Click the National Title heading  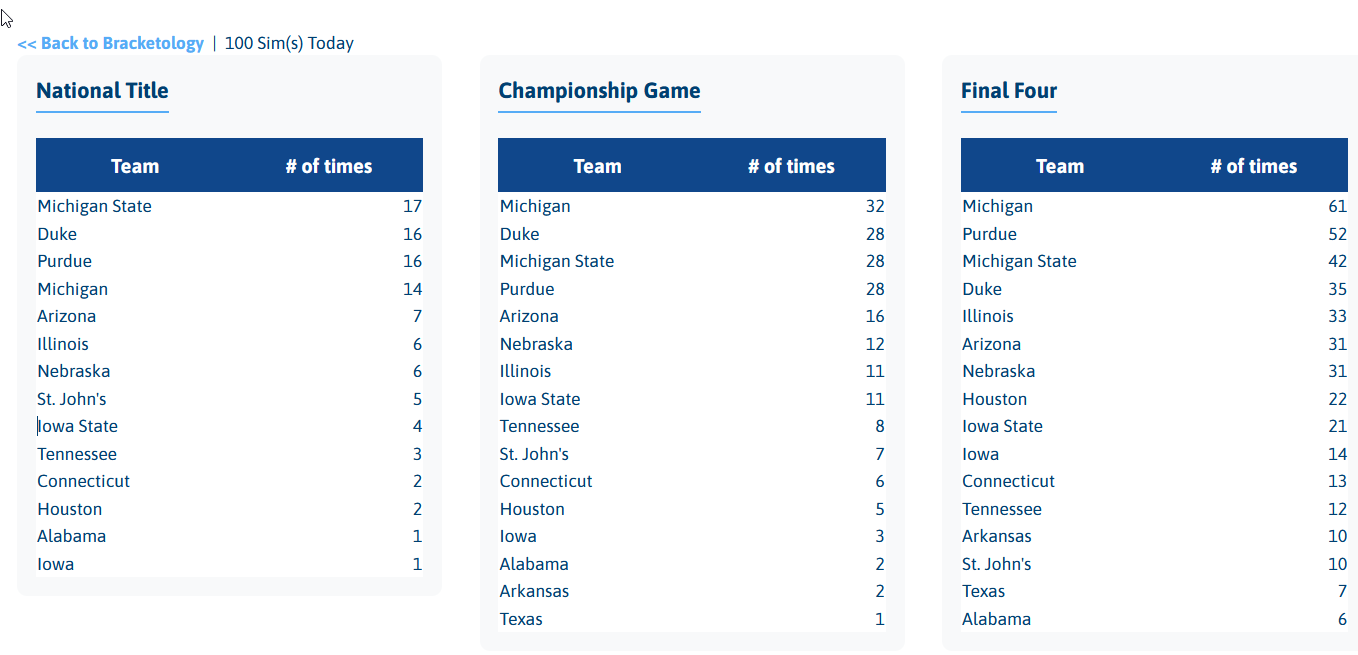tap(102, 91)
